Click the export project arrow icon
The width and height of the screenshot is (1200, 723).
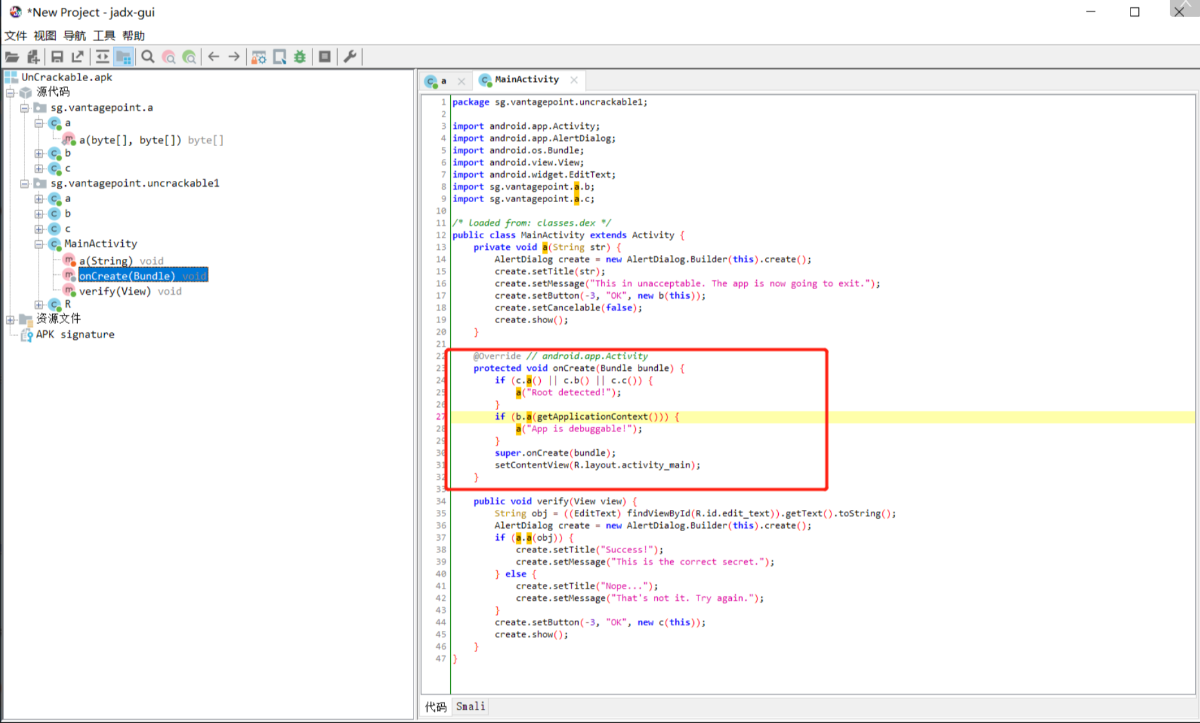(x=77, y=57)
